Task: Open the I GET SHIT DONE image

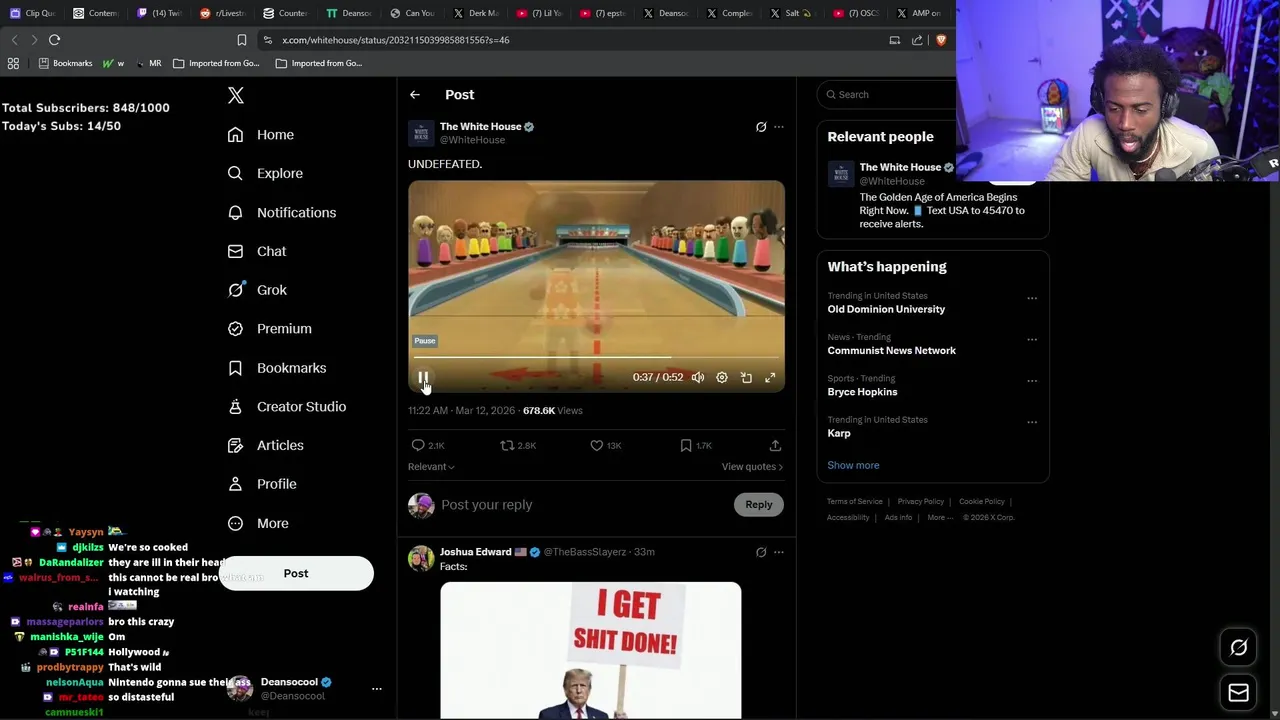Action: click(591, 651)
